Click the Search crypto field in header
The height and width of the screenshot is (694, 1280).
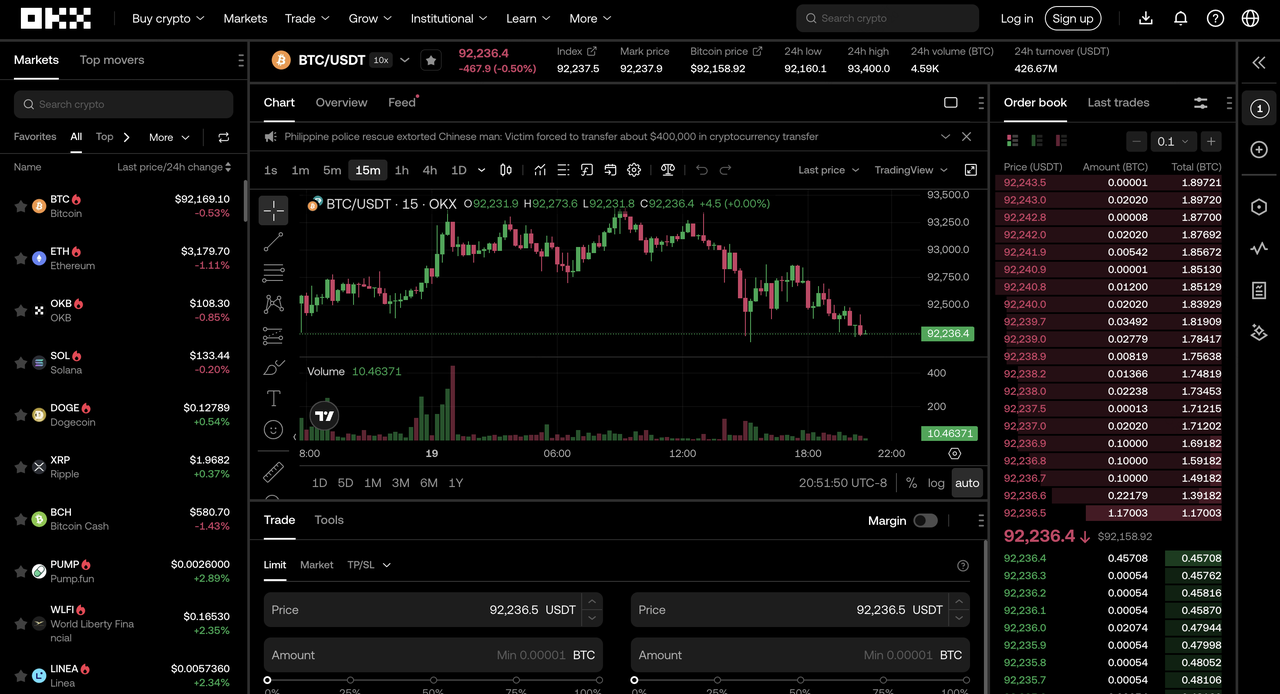coord(887,18)
